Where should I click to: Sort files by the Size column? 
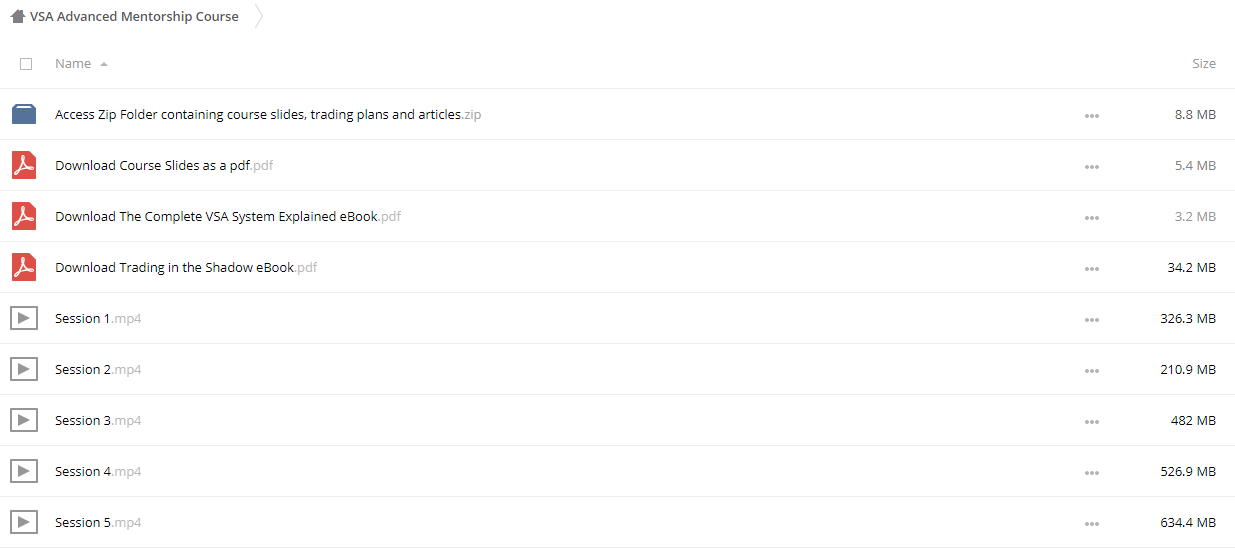click(x=1204, y=63)
